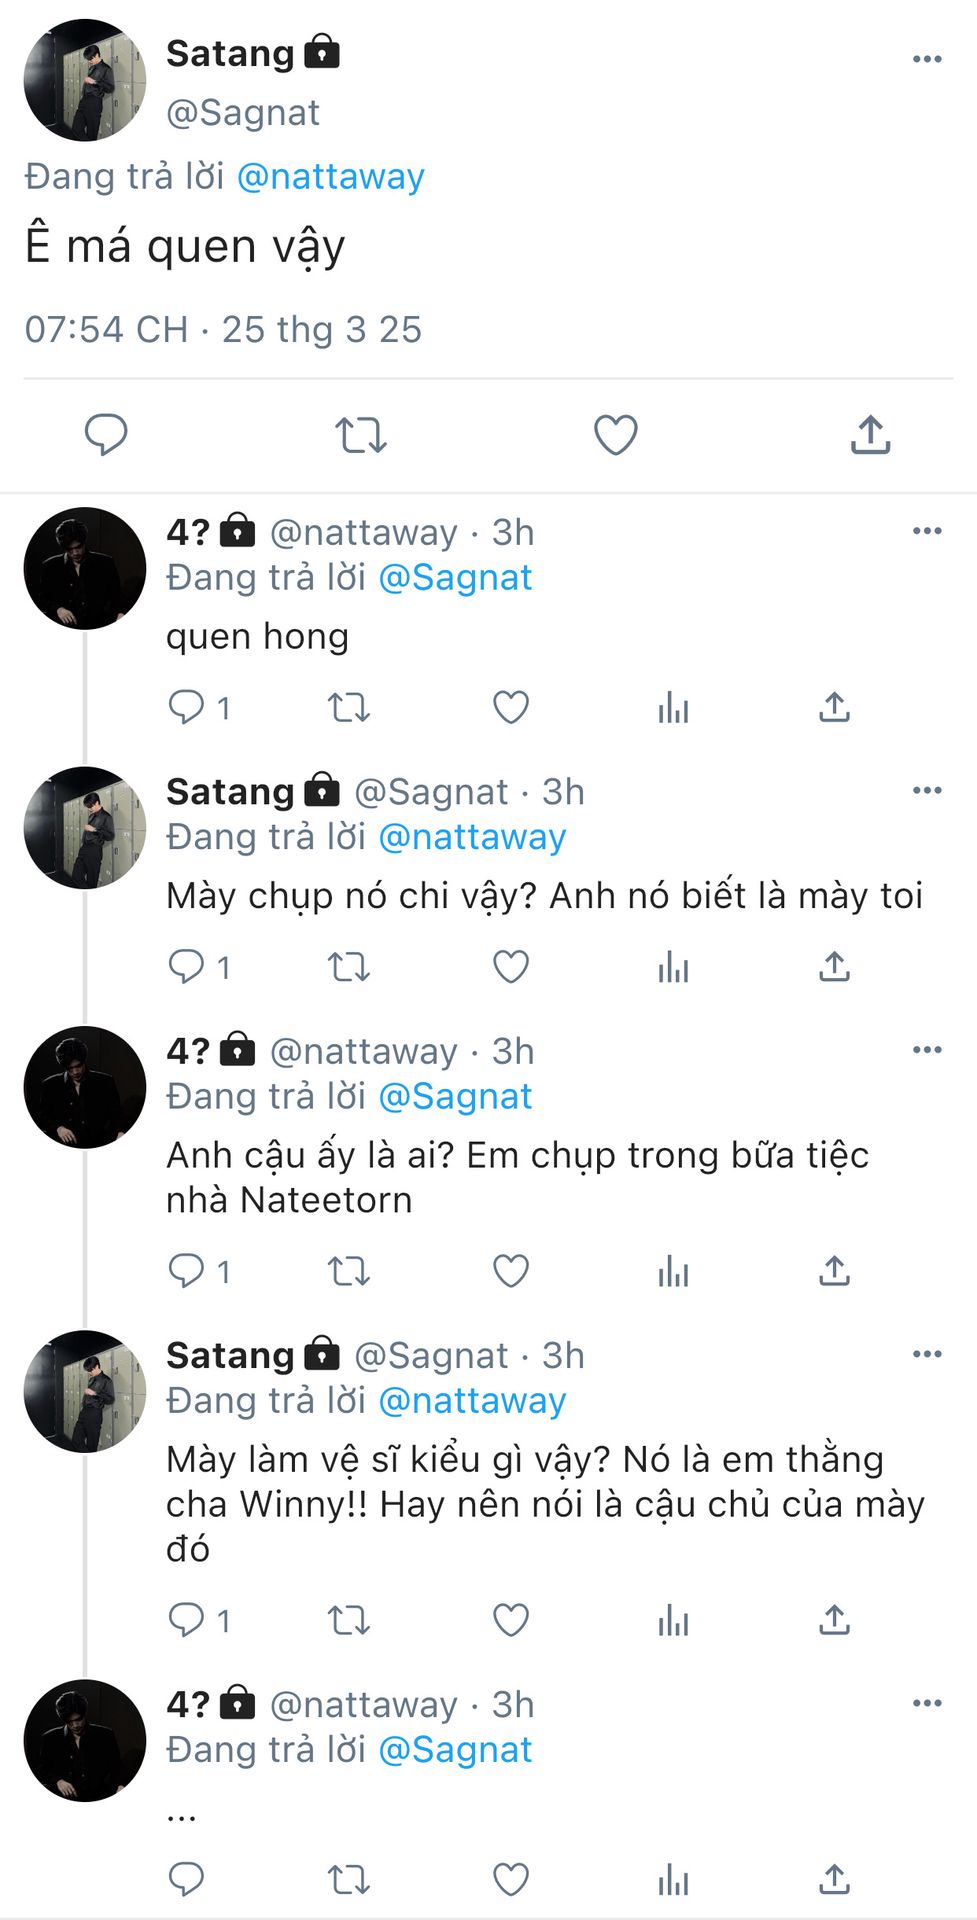Retweet the 'Mày chụp nó chi vậy' tweet
Viewport: 977px width, 1920px height.
pyautogui.click(x=349, y=967)
